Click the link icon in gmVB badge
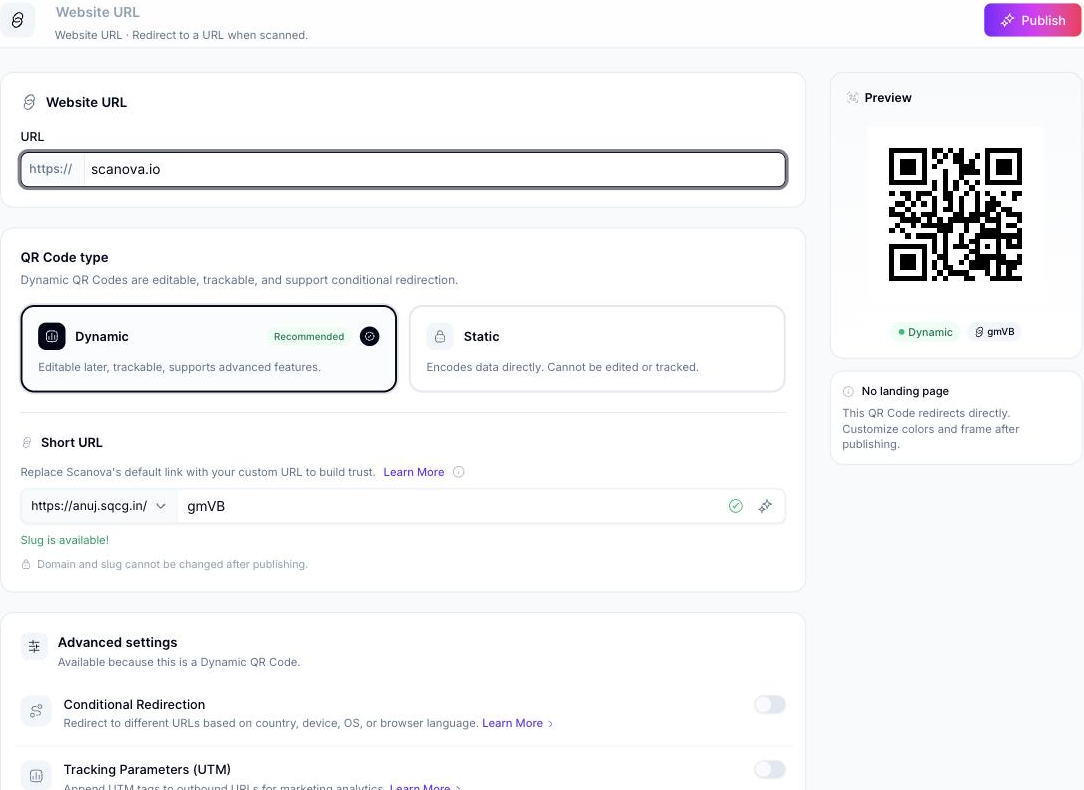Viewport: 1084px width, 790px height. point(979,332)
